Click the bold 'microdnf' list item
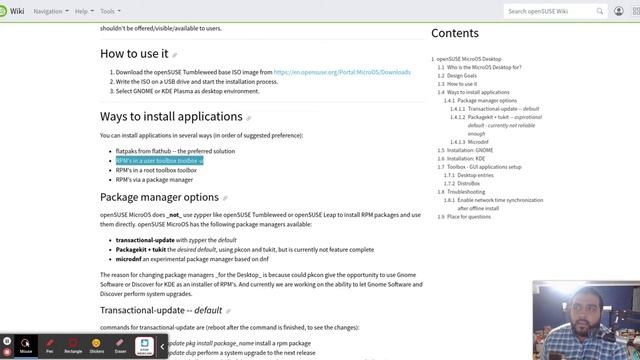 coord(129,259)
